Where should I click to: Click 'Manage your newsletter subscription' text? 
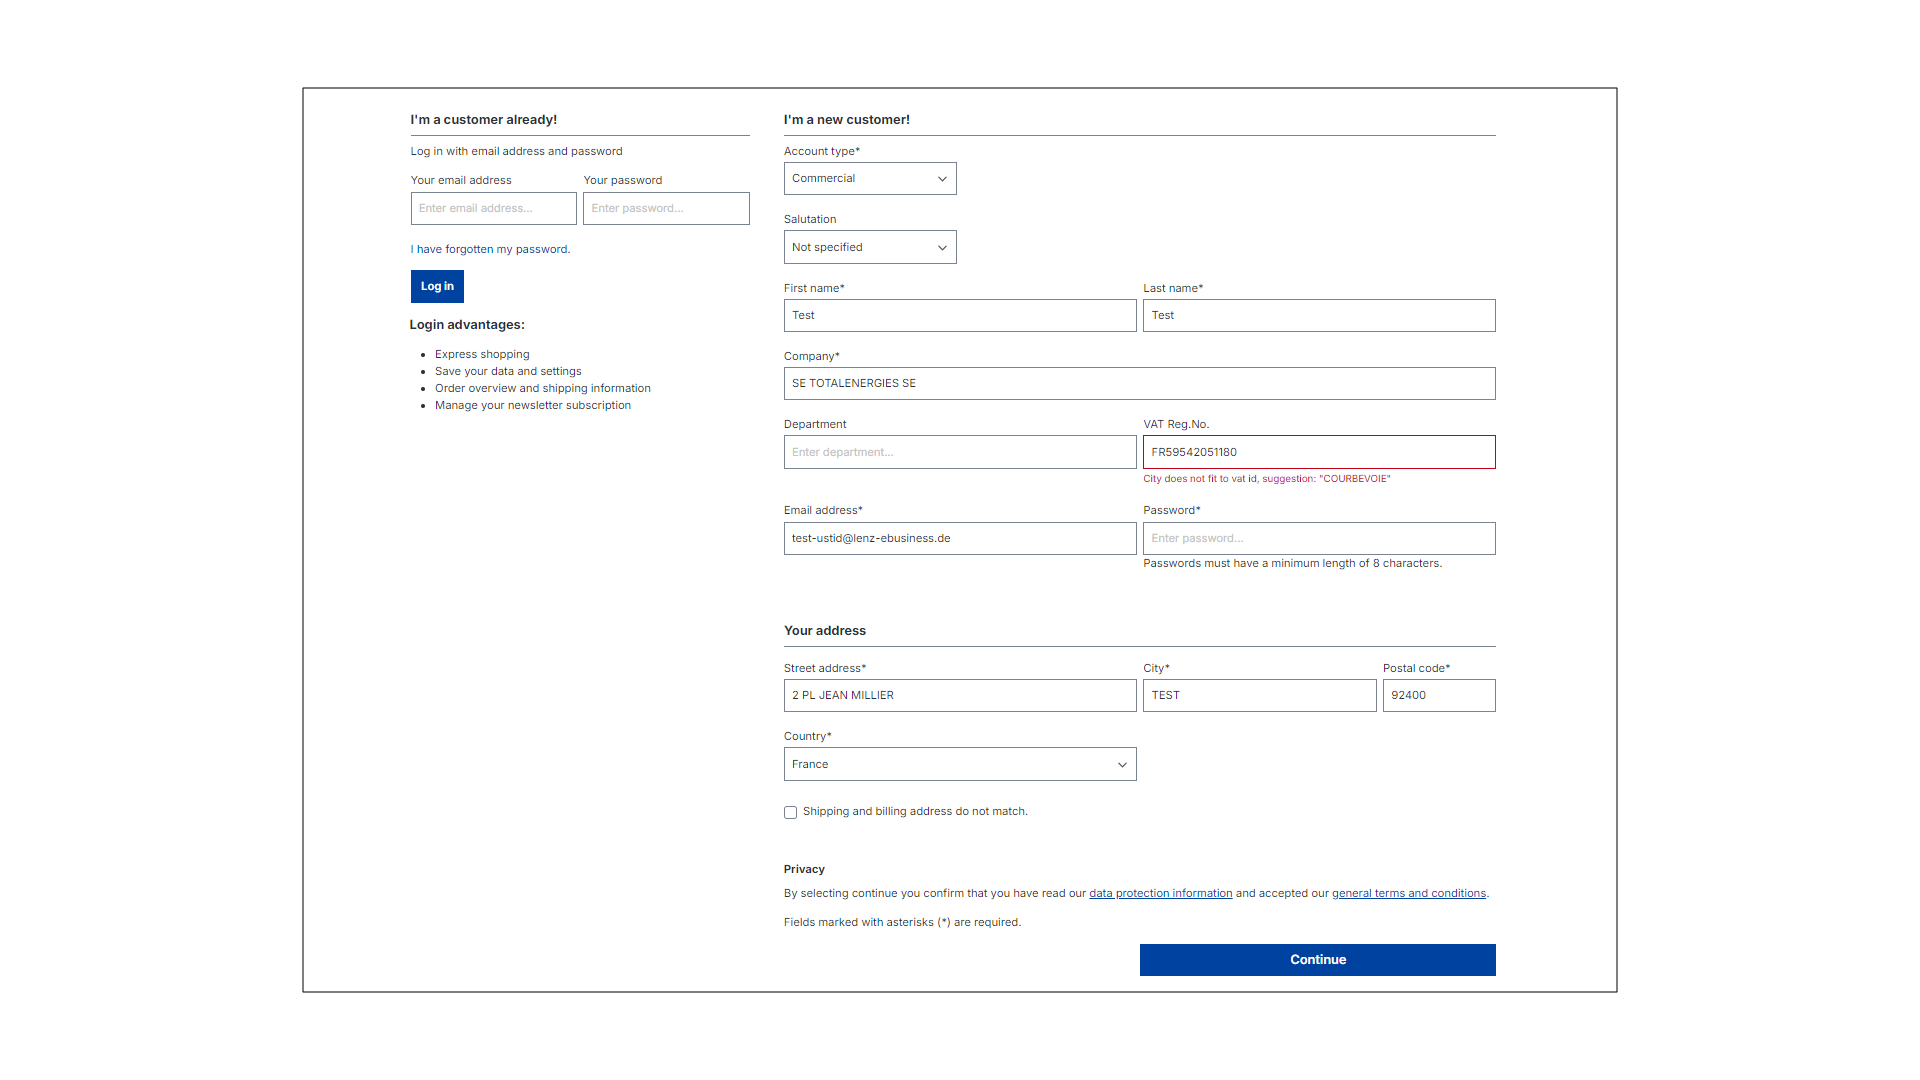[x=533, y=405]
